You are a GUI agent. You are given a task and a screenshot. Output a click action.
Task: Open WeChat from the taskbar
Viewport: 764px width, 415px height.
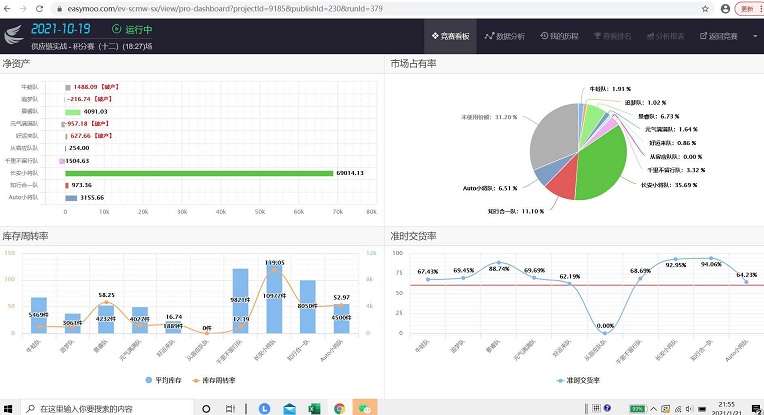[x=366, y=408]
